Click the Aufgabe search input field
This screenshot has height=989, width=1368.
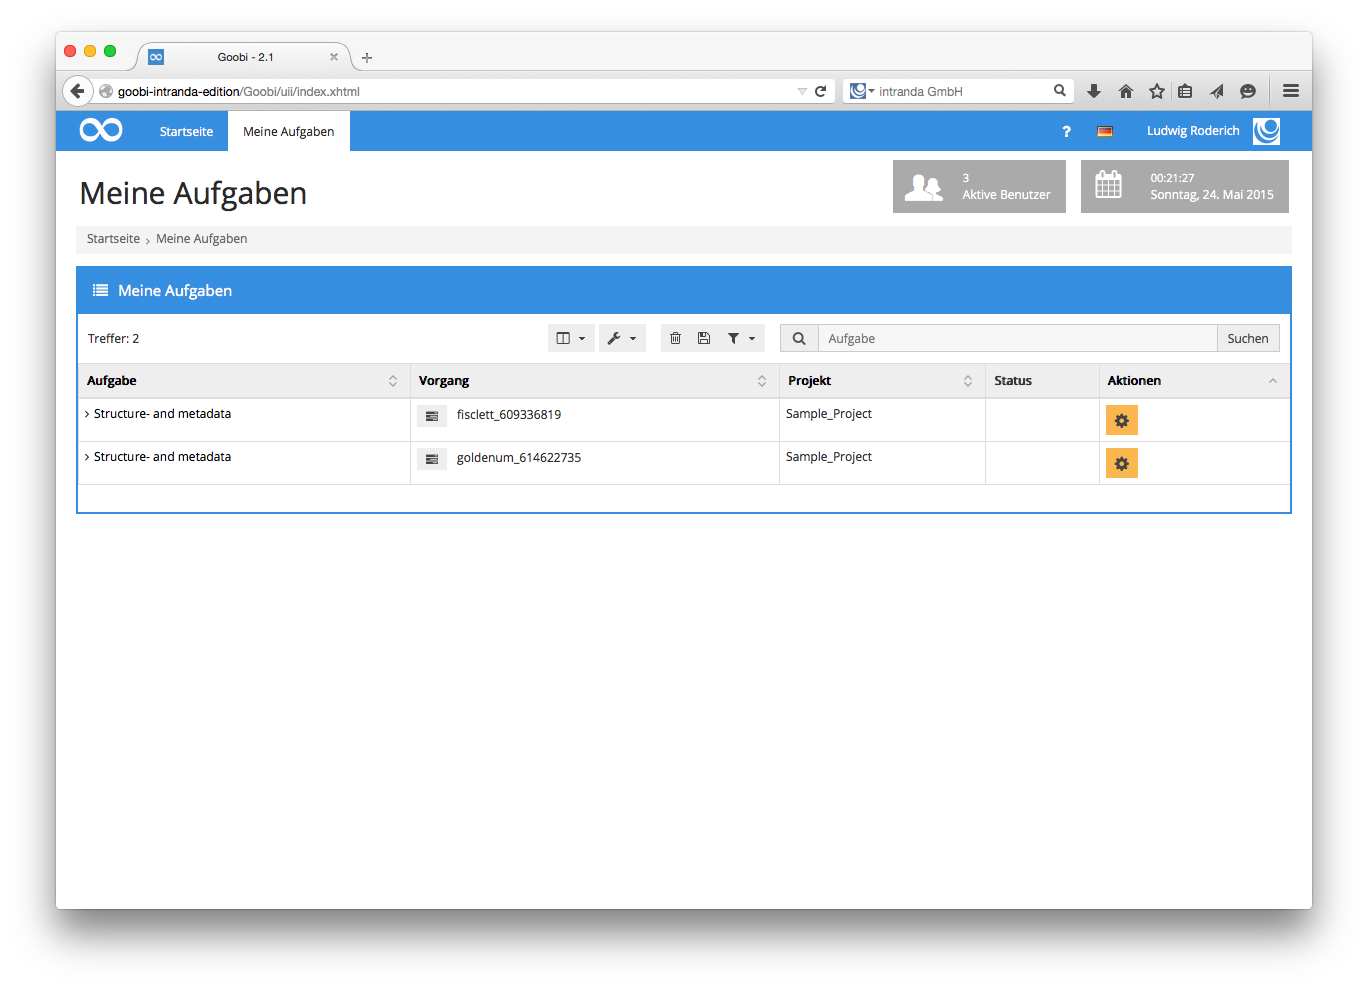(x=1017, y=338)
